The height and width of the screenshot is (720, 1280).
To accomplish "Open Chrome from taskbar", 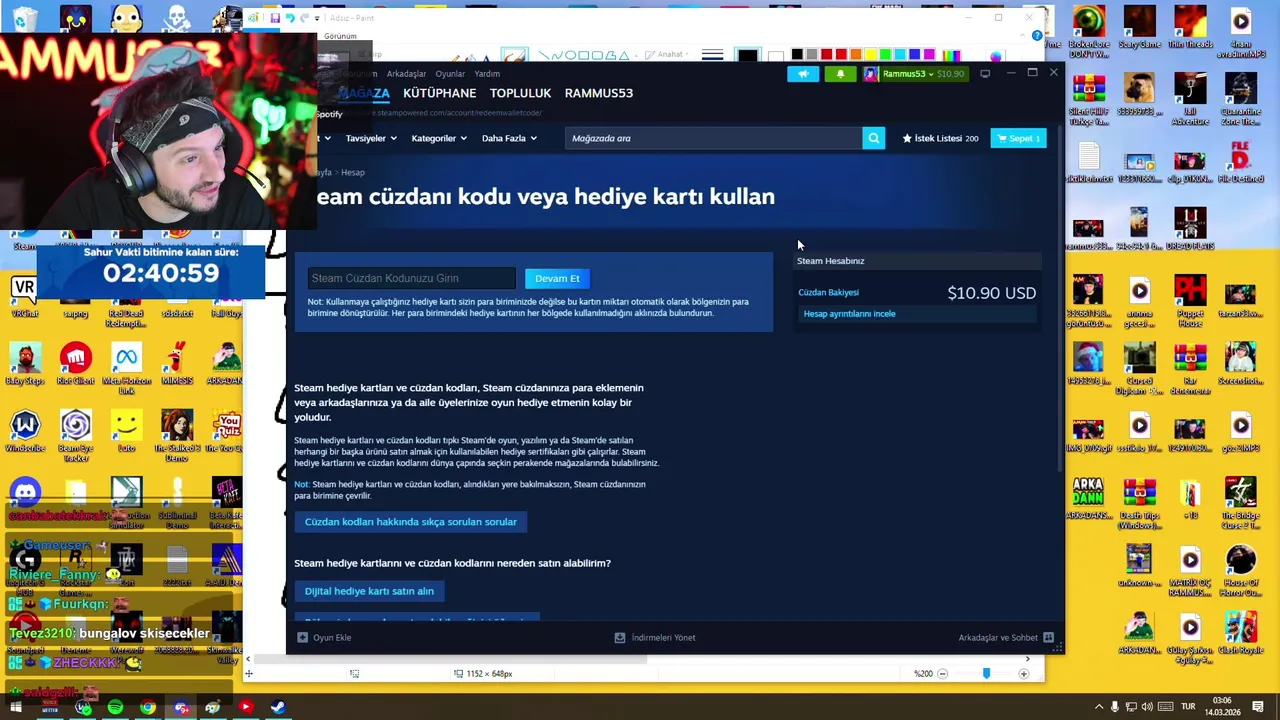I will pos(148,708).
